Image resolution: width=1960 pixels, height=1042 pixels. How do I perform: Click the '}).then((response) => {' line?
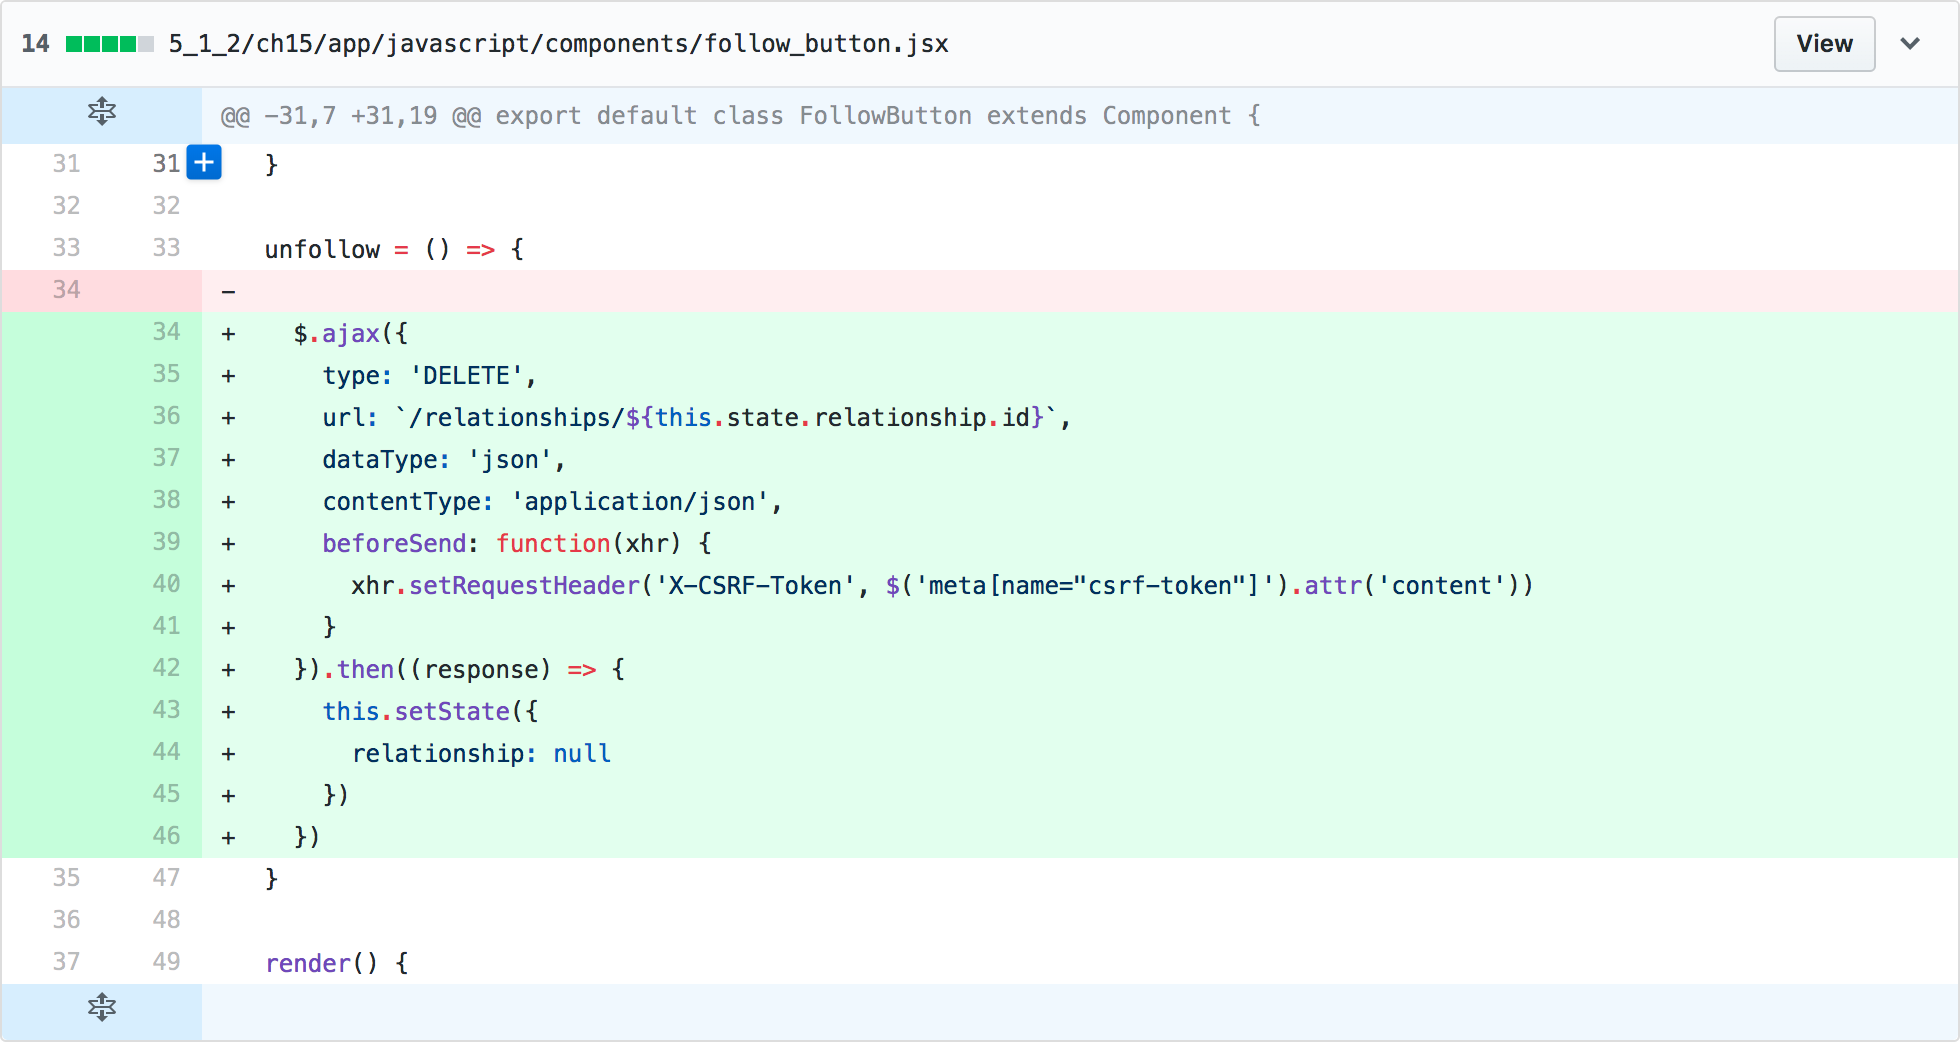click(x=459, y=669)
